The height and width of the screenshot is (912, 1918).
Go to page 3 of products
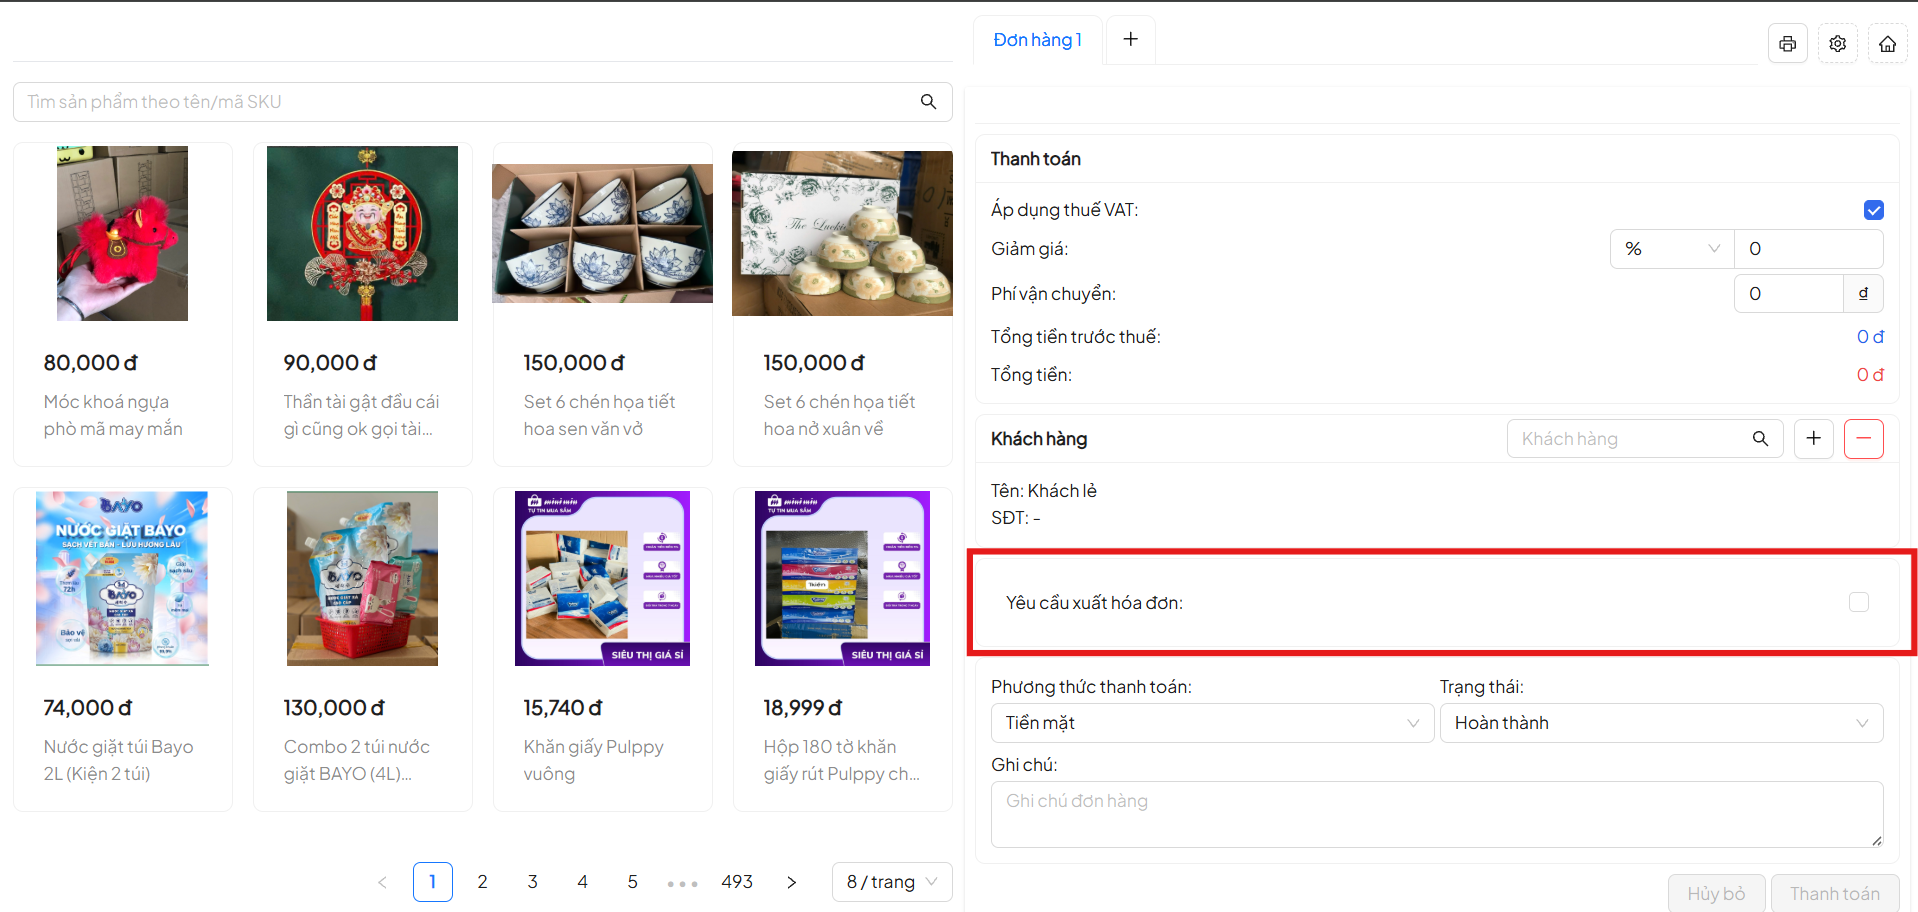point(532,882)
